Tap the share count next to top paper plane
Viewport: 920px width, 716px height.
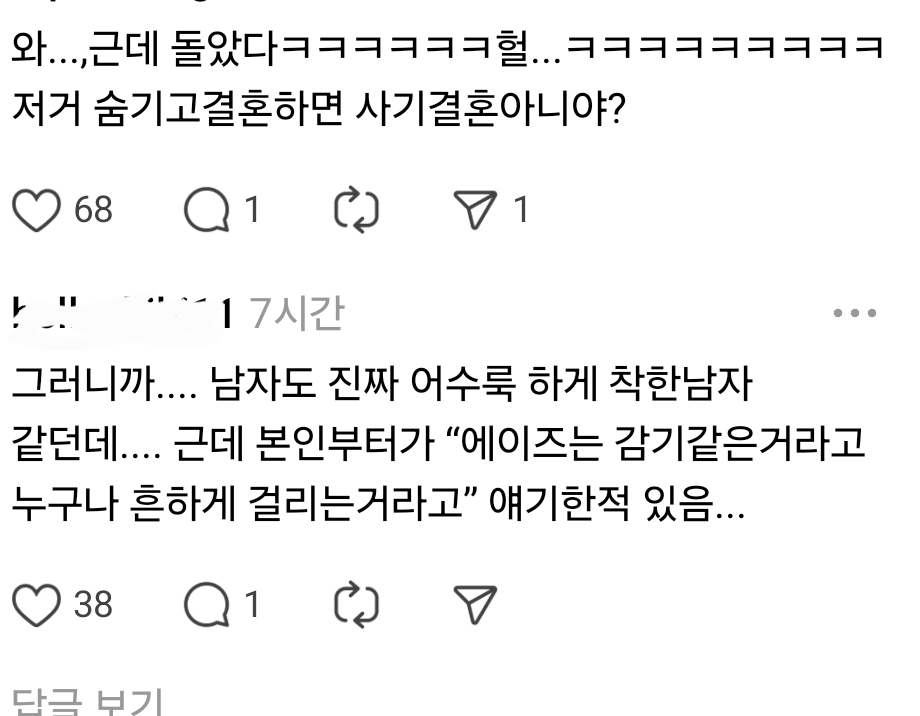(521, 210)
